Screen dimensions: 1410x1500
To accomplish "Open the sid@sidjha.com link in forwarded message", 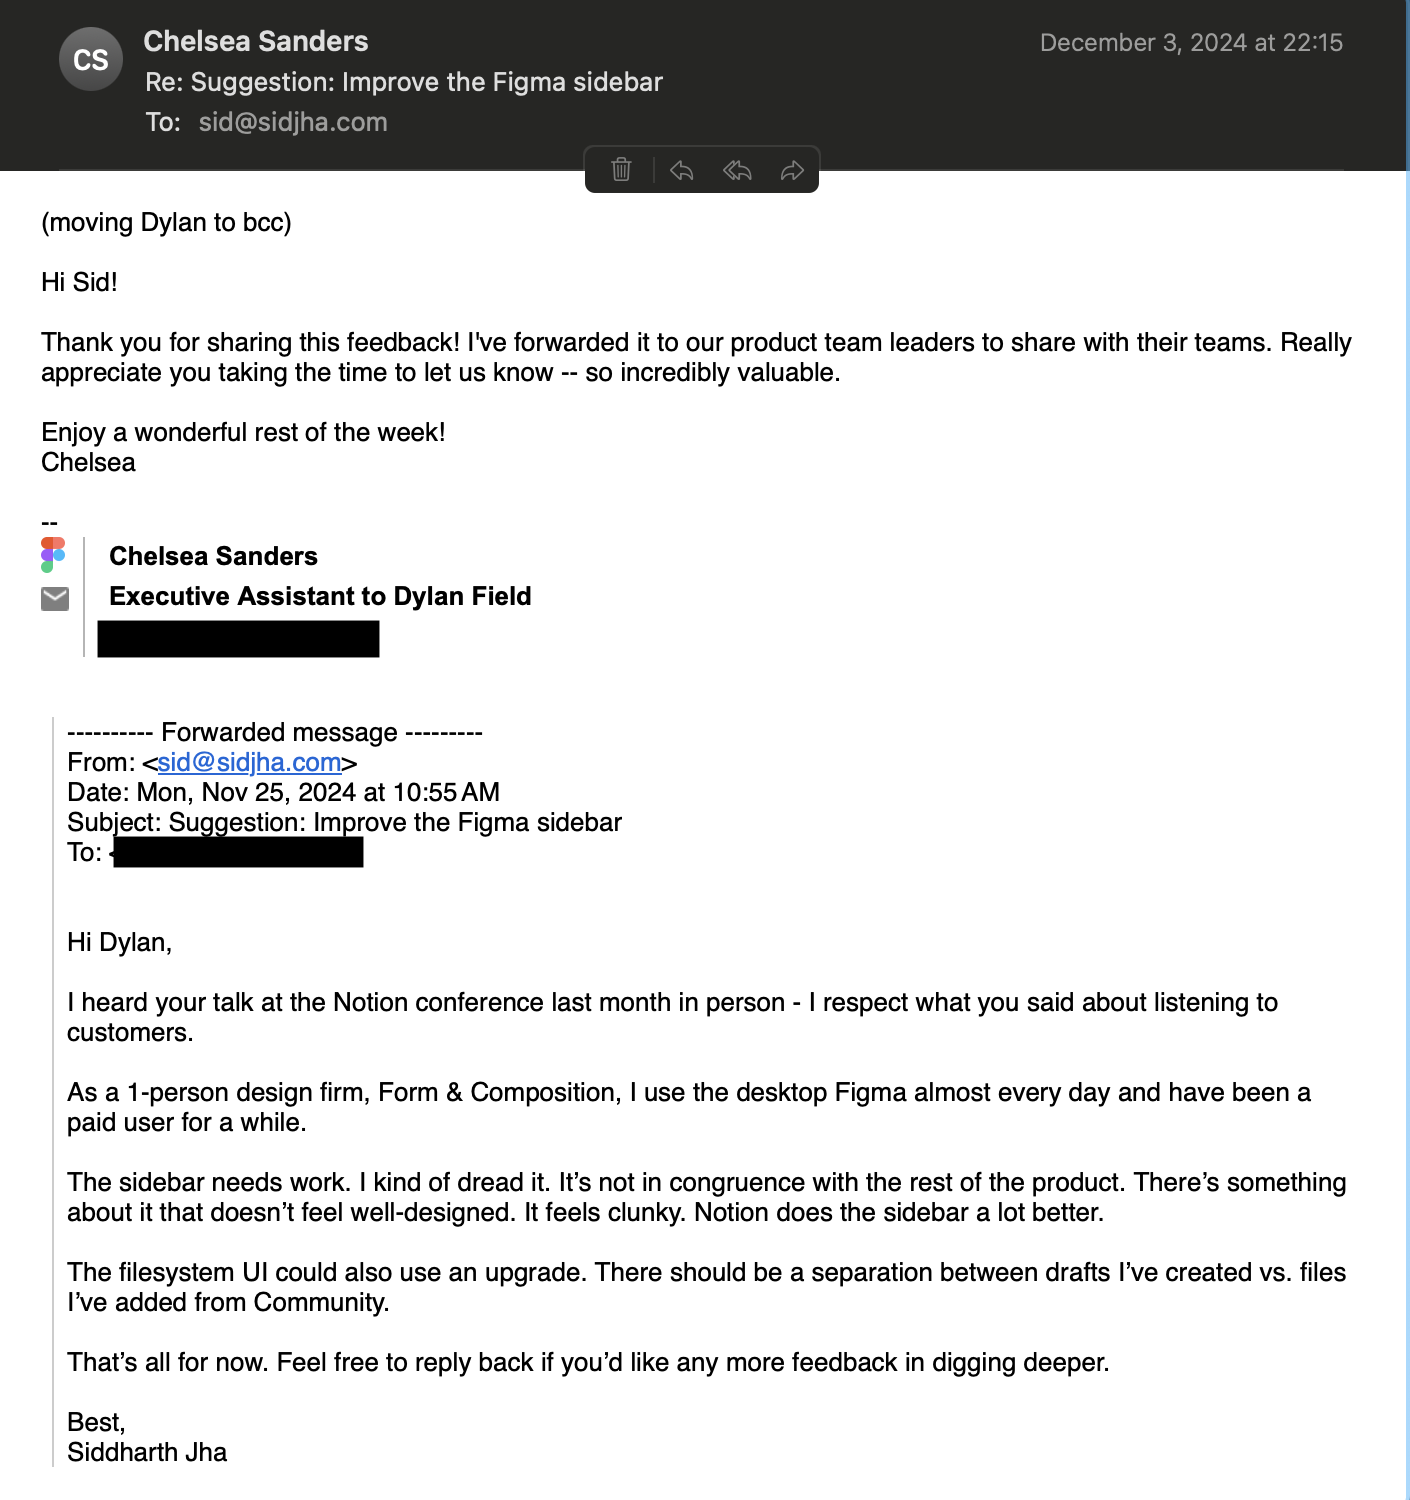I will 249,762.
